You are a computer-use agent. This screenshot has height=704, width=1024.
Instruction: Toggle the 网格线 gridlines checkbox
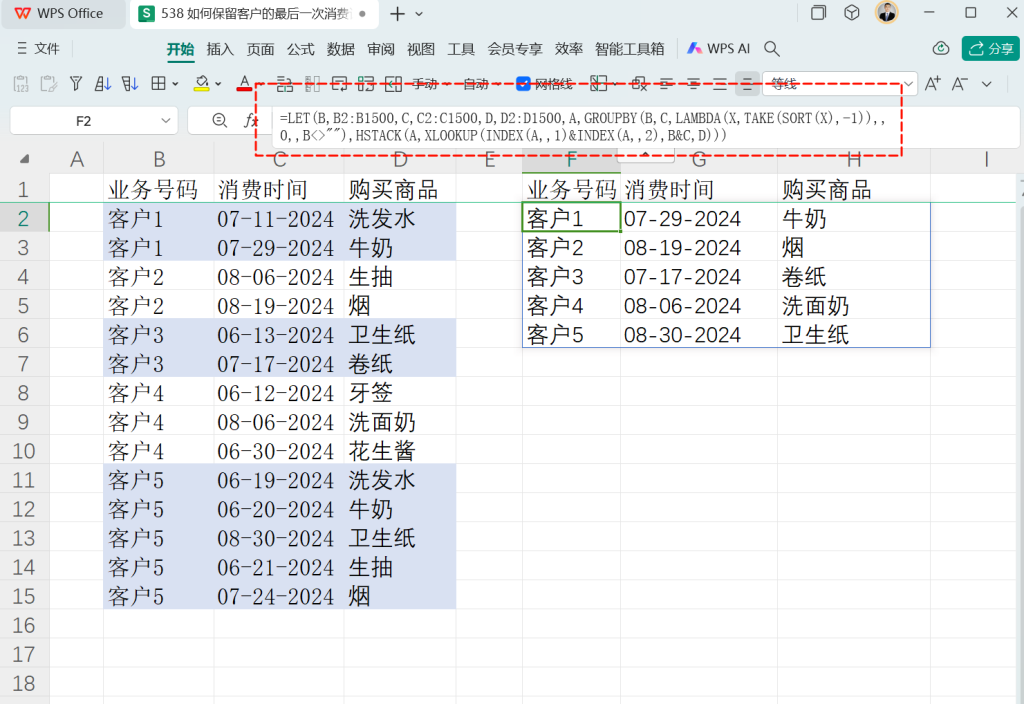(x=523, y=84)
